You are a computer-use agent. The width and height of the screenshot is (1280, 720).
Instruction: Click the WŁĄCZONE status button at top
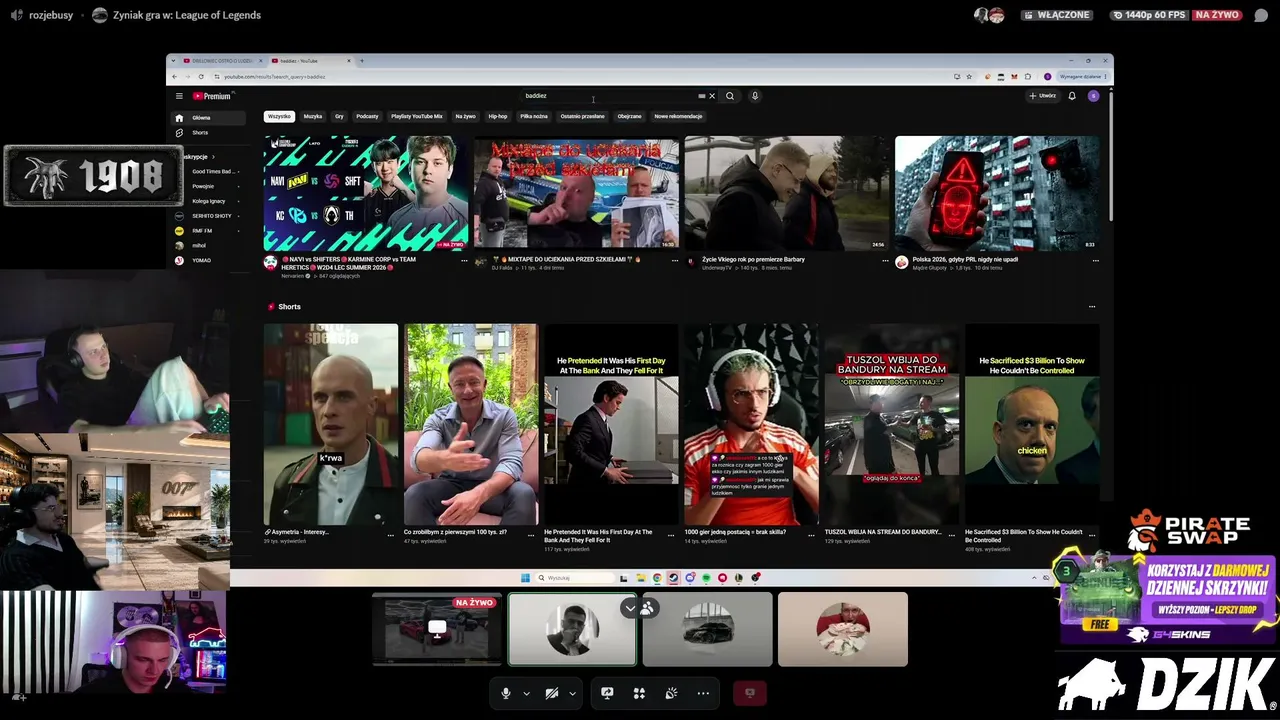click(1056, 15)
